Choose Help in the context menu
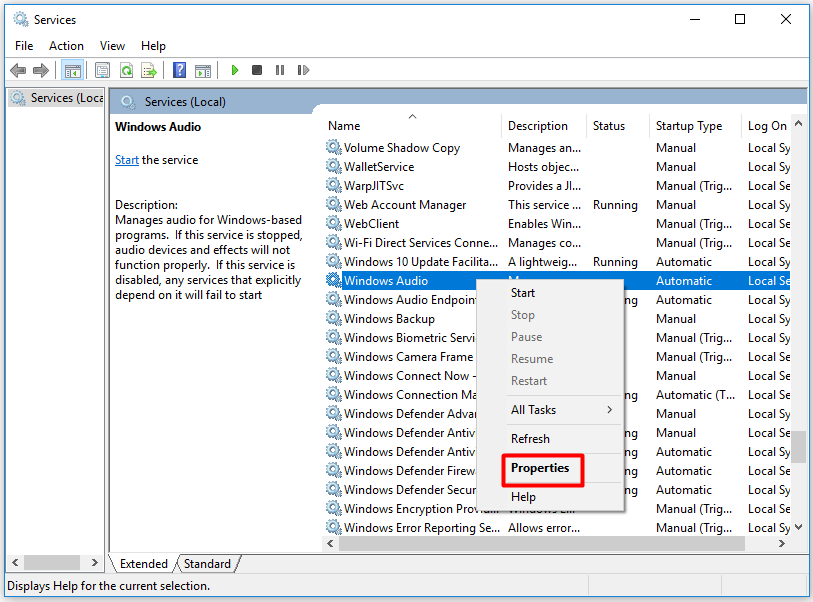This screenshot has height=602, width=813. pyautogui.click(x=550, y=497)
